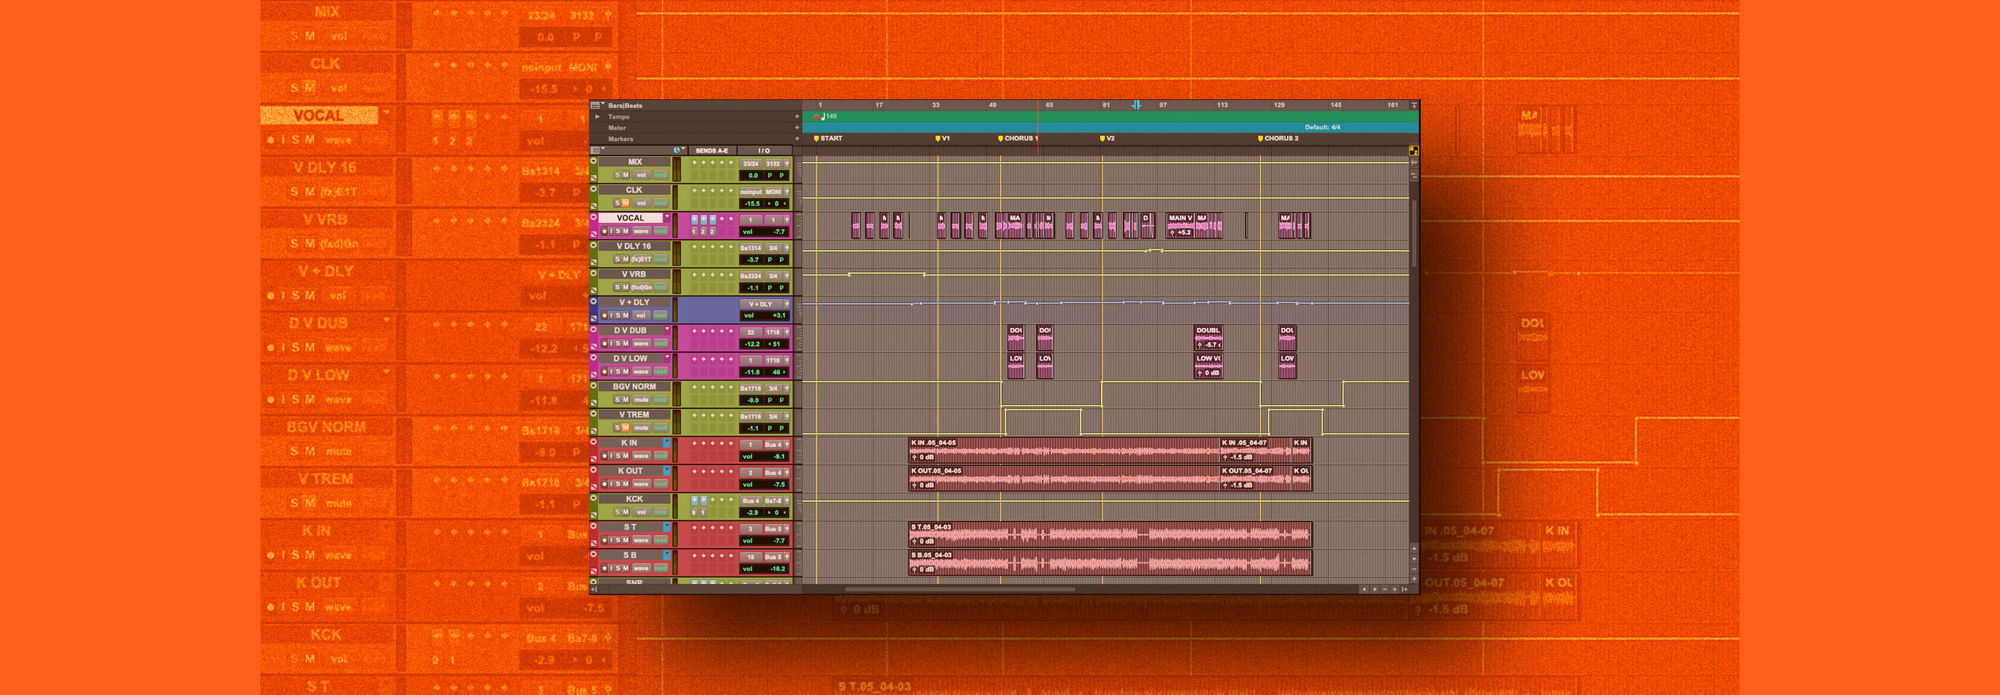Screen dimensions: 2000x695
Task: Open the (fx)E1T view selector on V DLY 16
Action: [641, 259]
